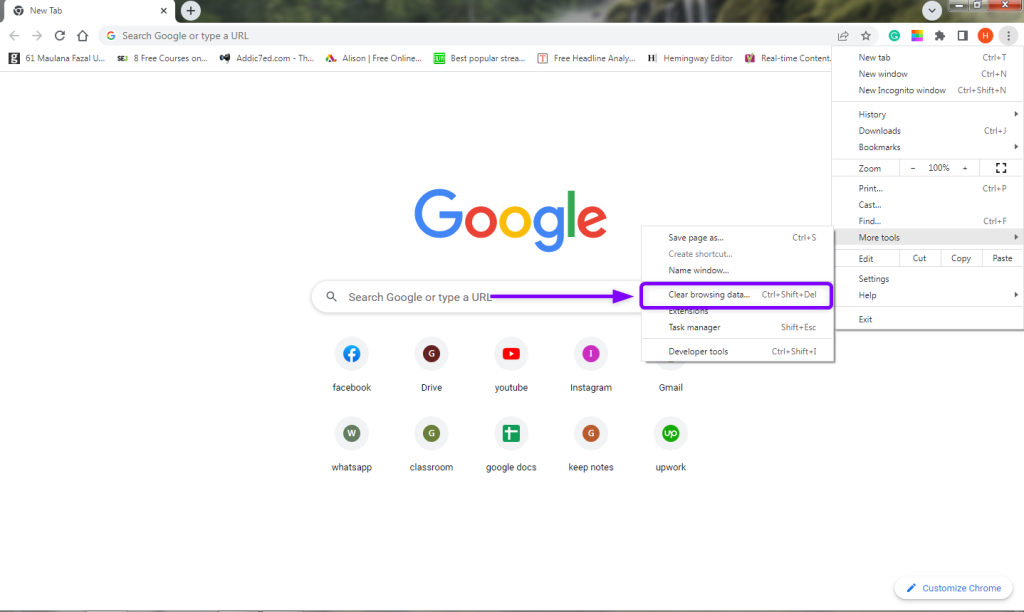
Task: Decrease zoom with minus button
Action: pos(912,169)
